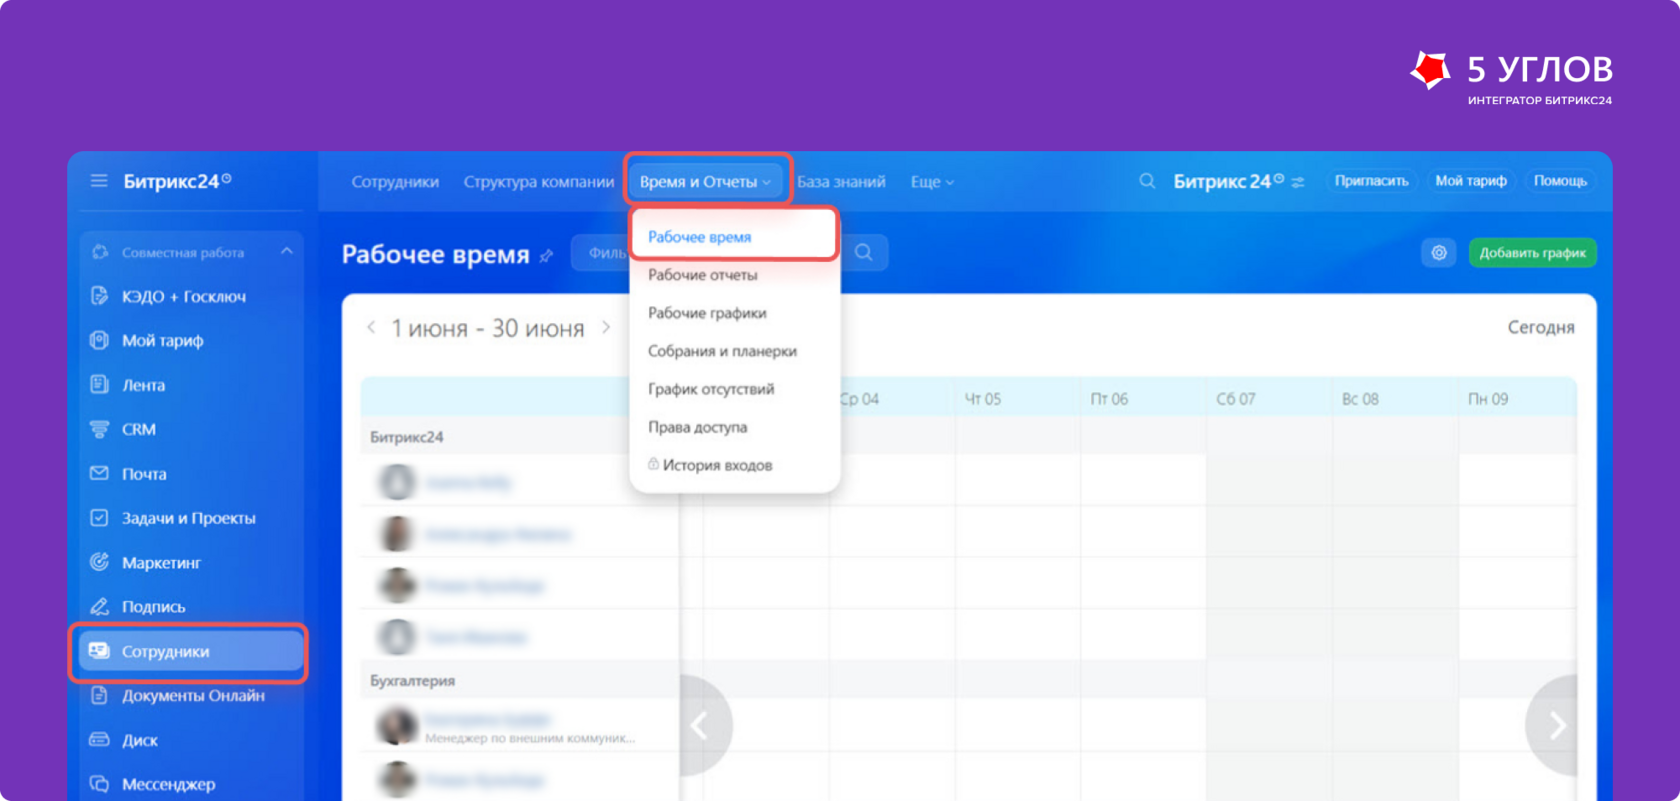Screen dimensions: 1680x801
Task: Click КЭДО + Госключ sidebar icon
Action: (x=99, y=296)
